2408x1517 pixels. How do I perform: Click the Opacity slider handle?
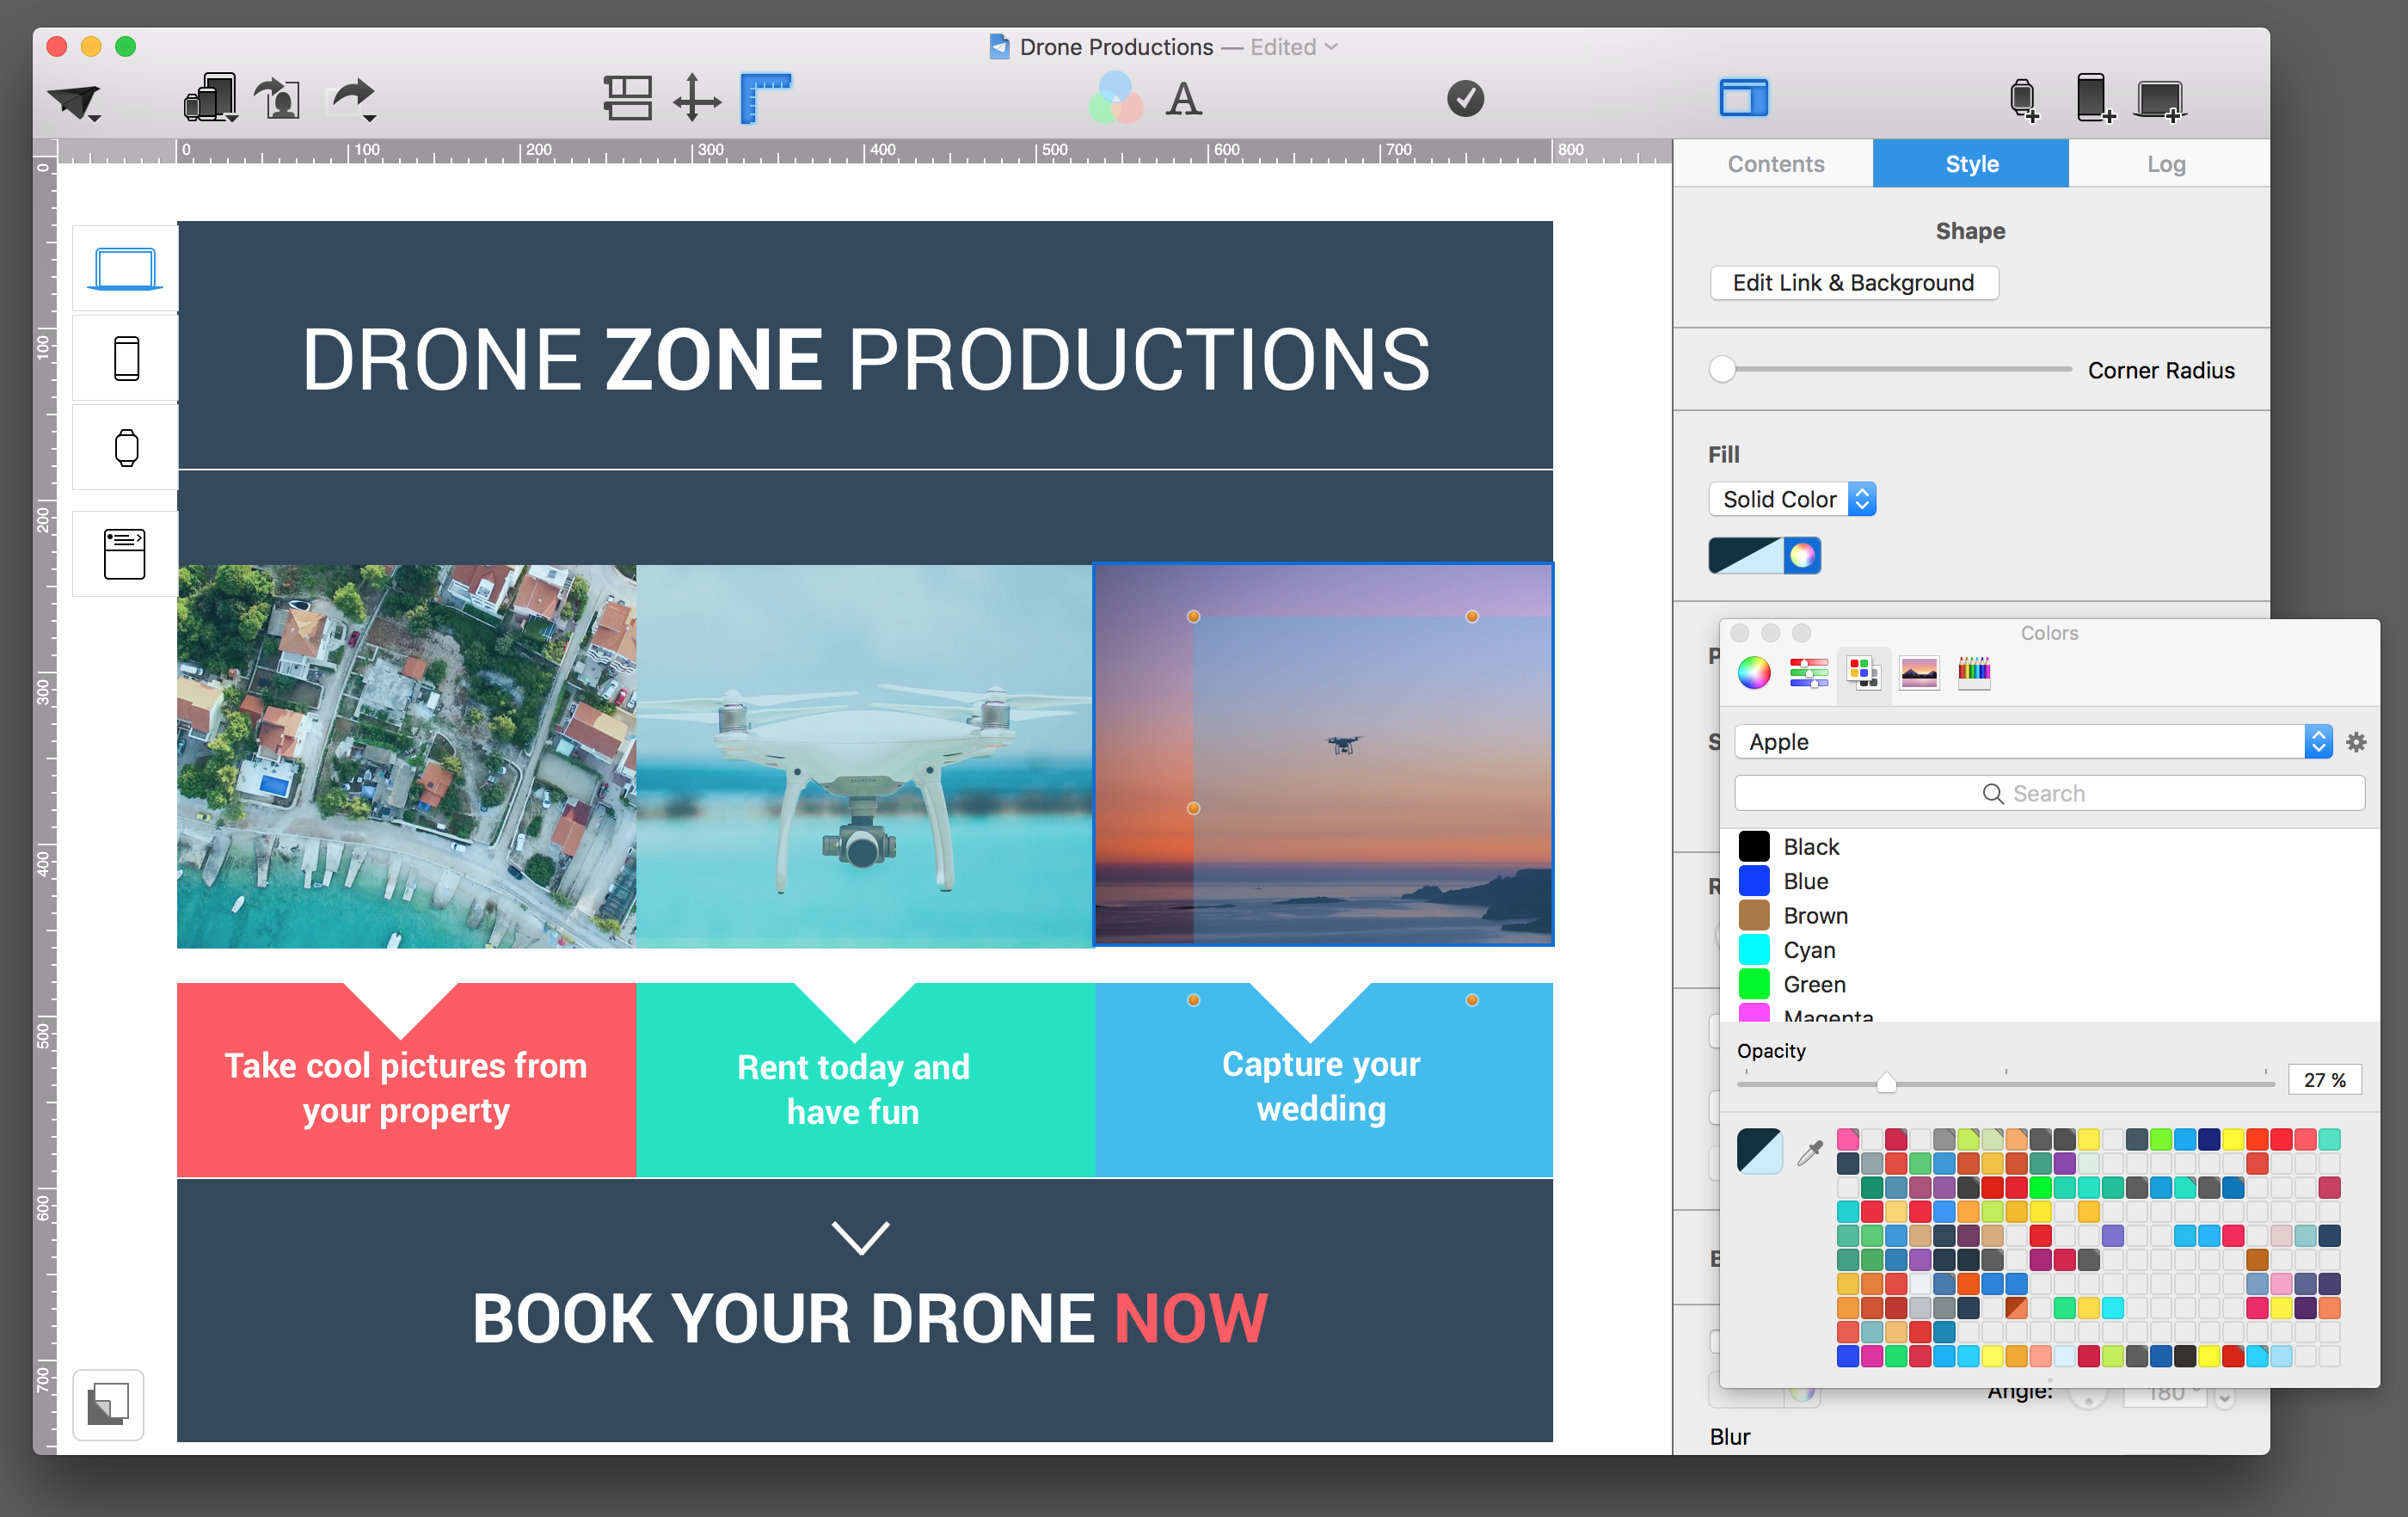tap(1886, 1083)
